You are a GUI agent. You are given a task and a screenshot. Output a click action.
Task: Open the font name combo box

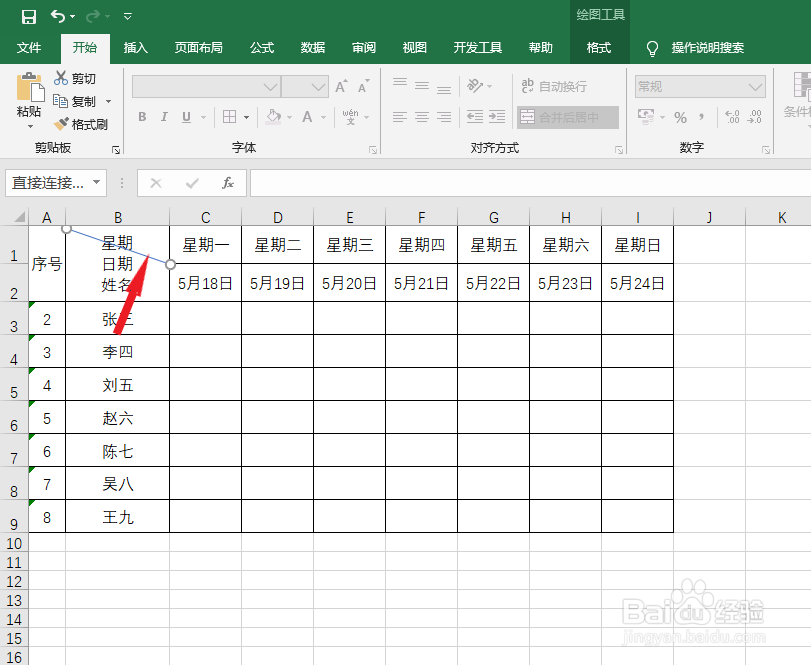(206, 87)
